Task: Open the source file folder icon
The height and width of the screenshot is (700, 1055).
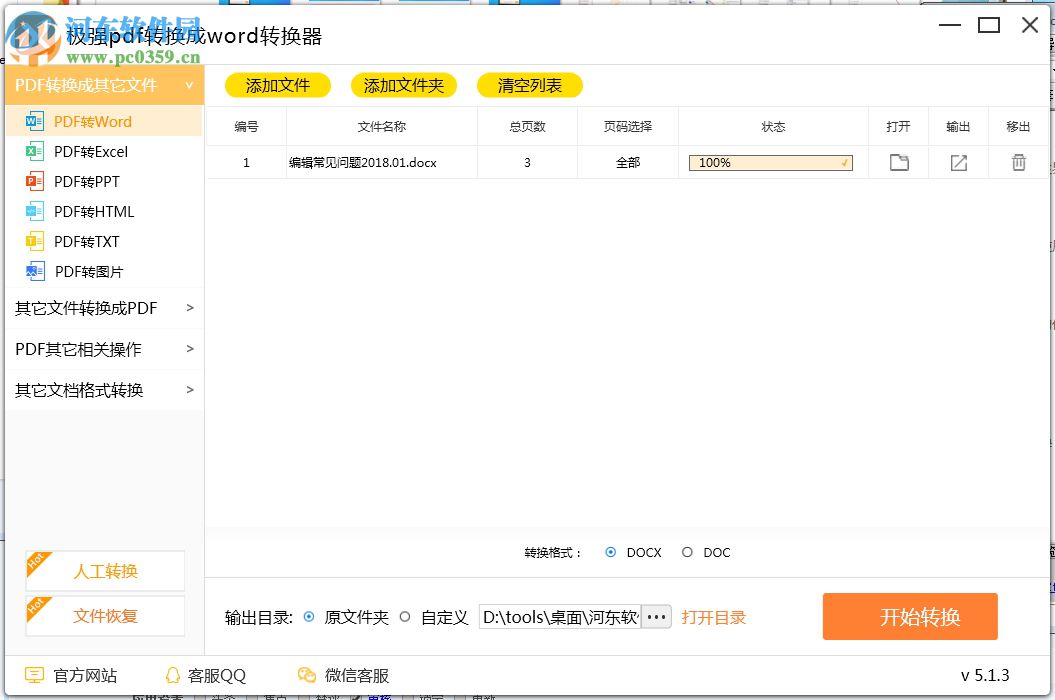Action: pyautogui.click(x=898, y=162)
